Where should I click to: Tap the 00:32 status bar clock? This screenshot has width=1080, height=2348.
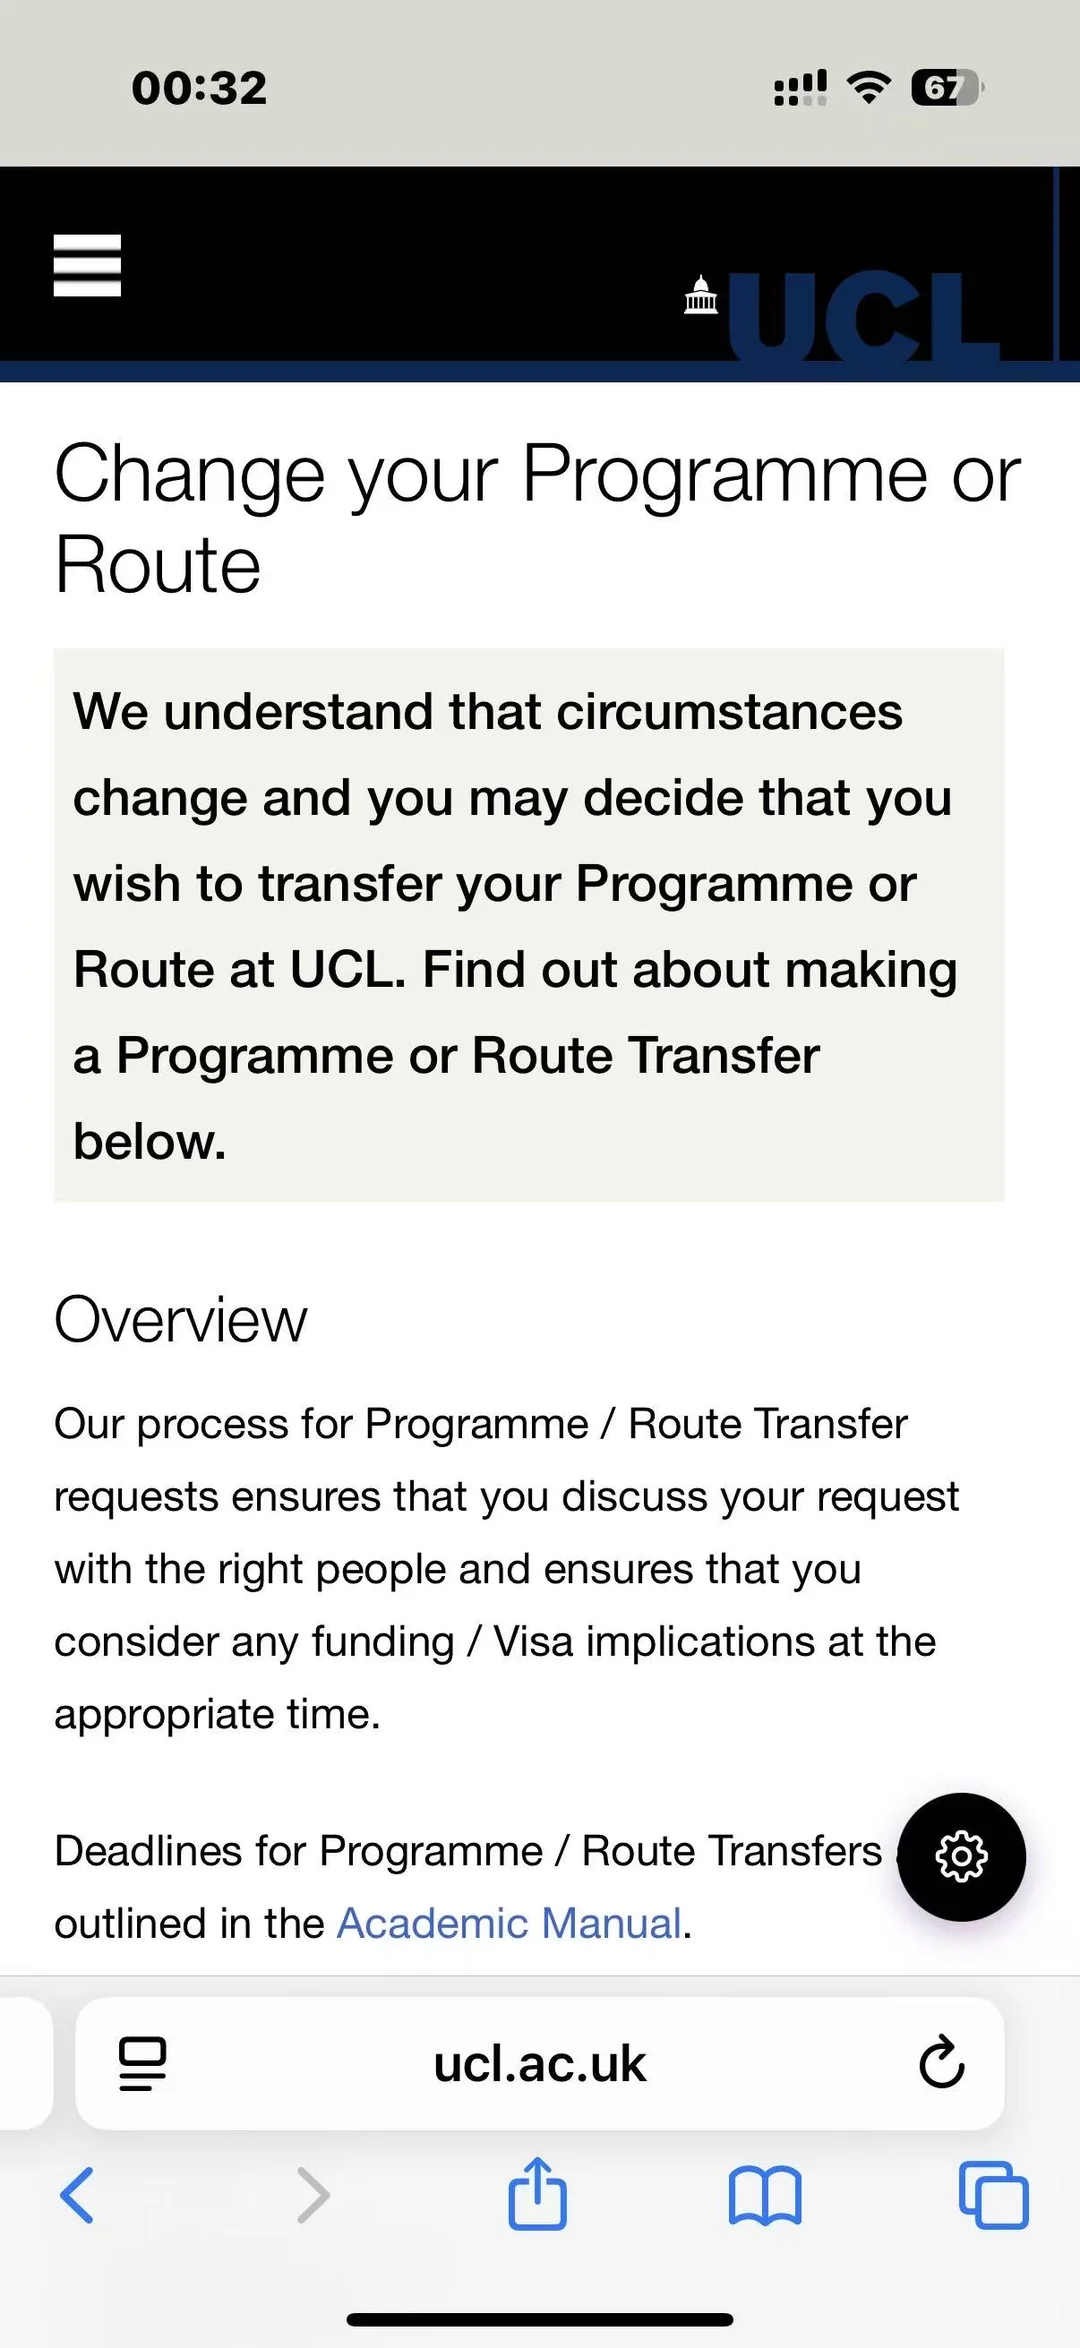pos(199,88)
